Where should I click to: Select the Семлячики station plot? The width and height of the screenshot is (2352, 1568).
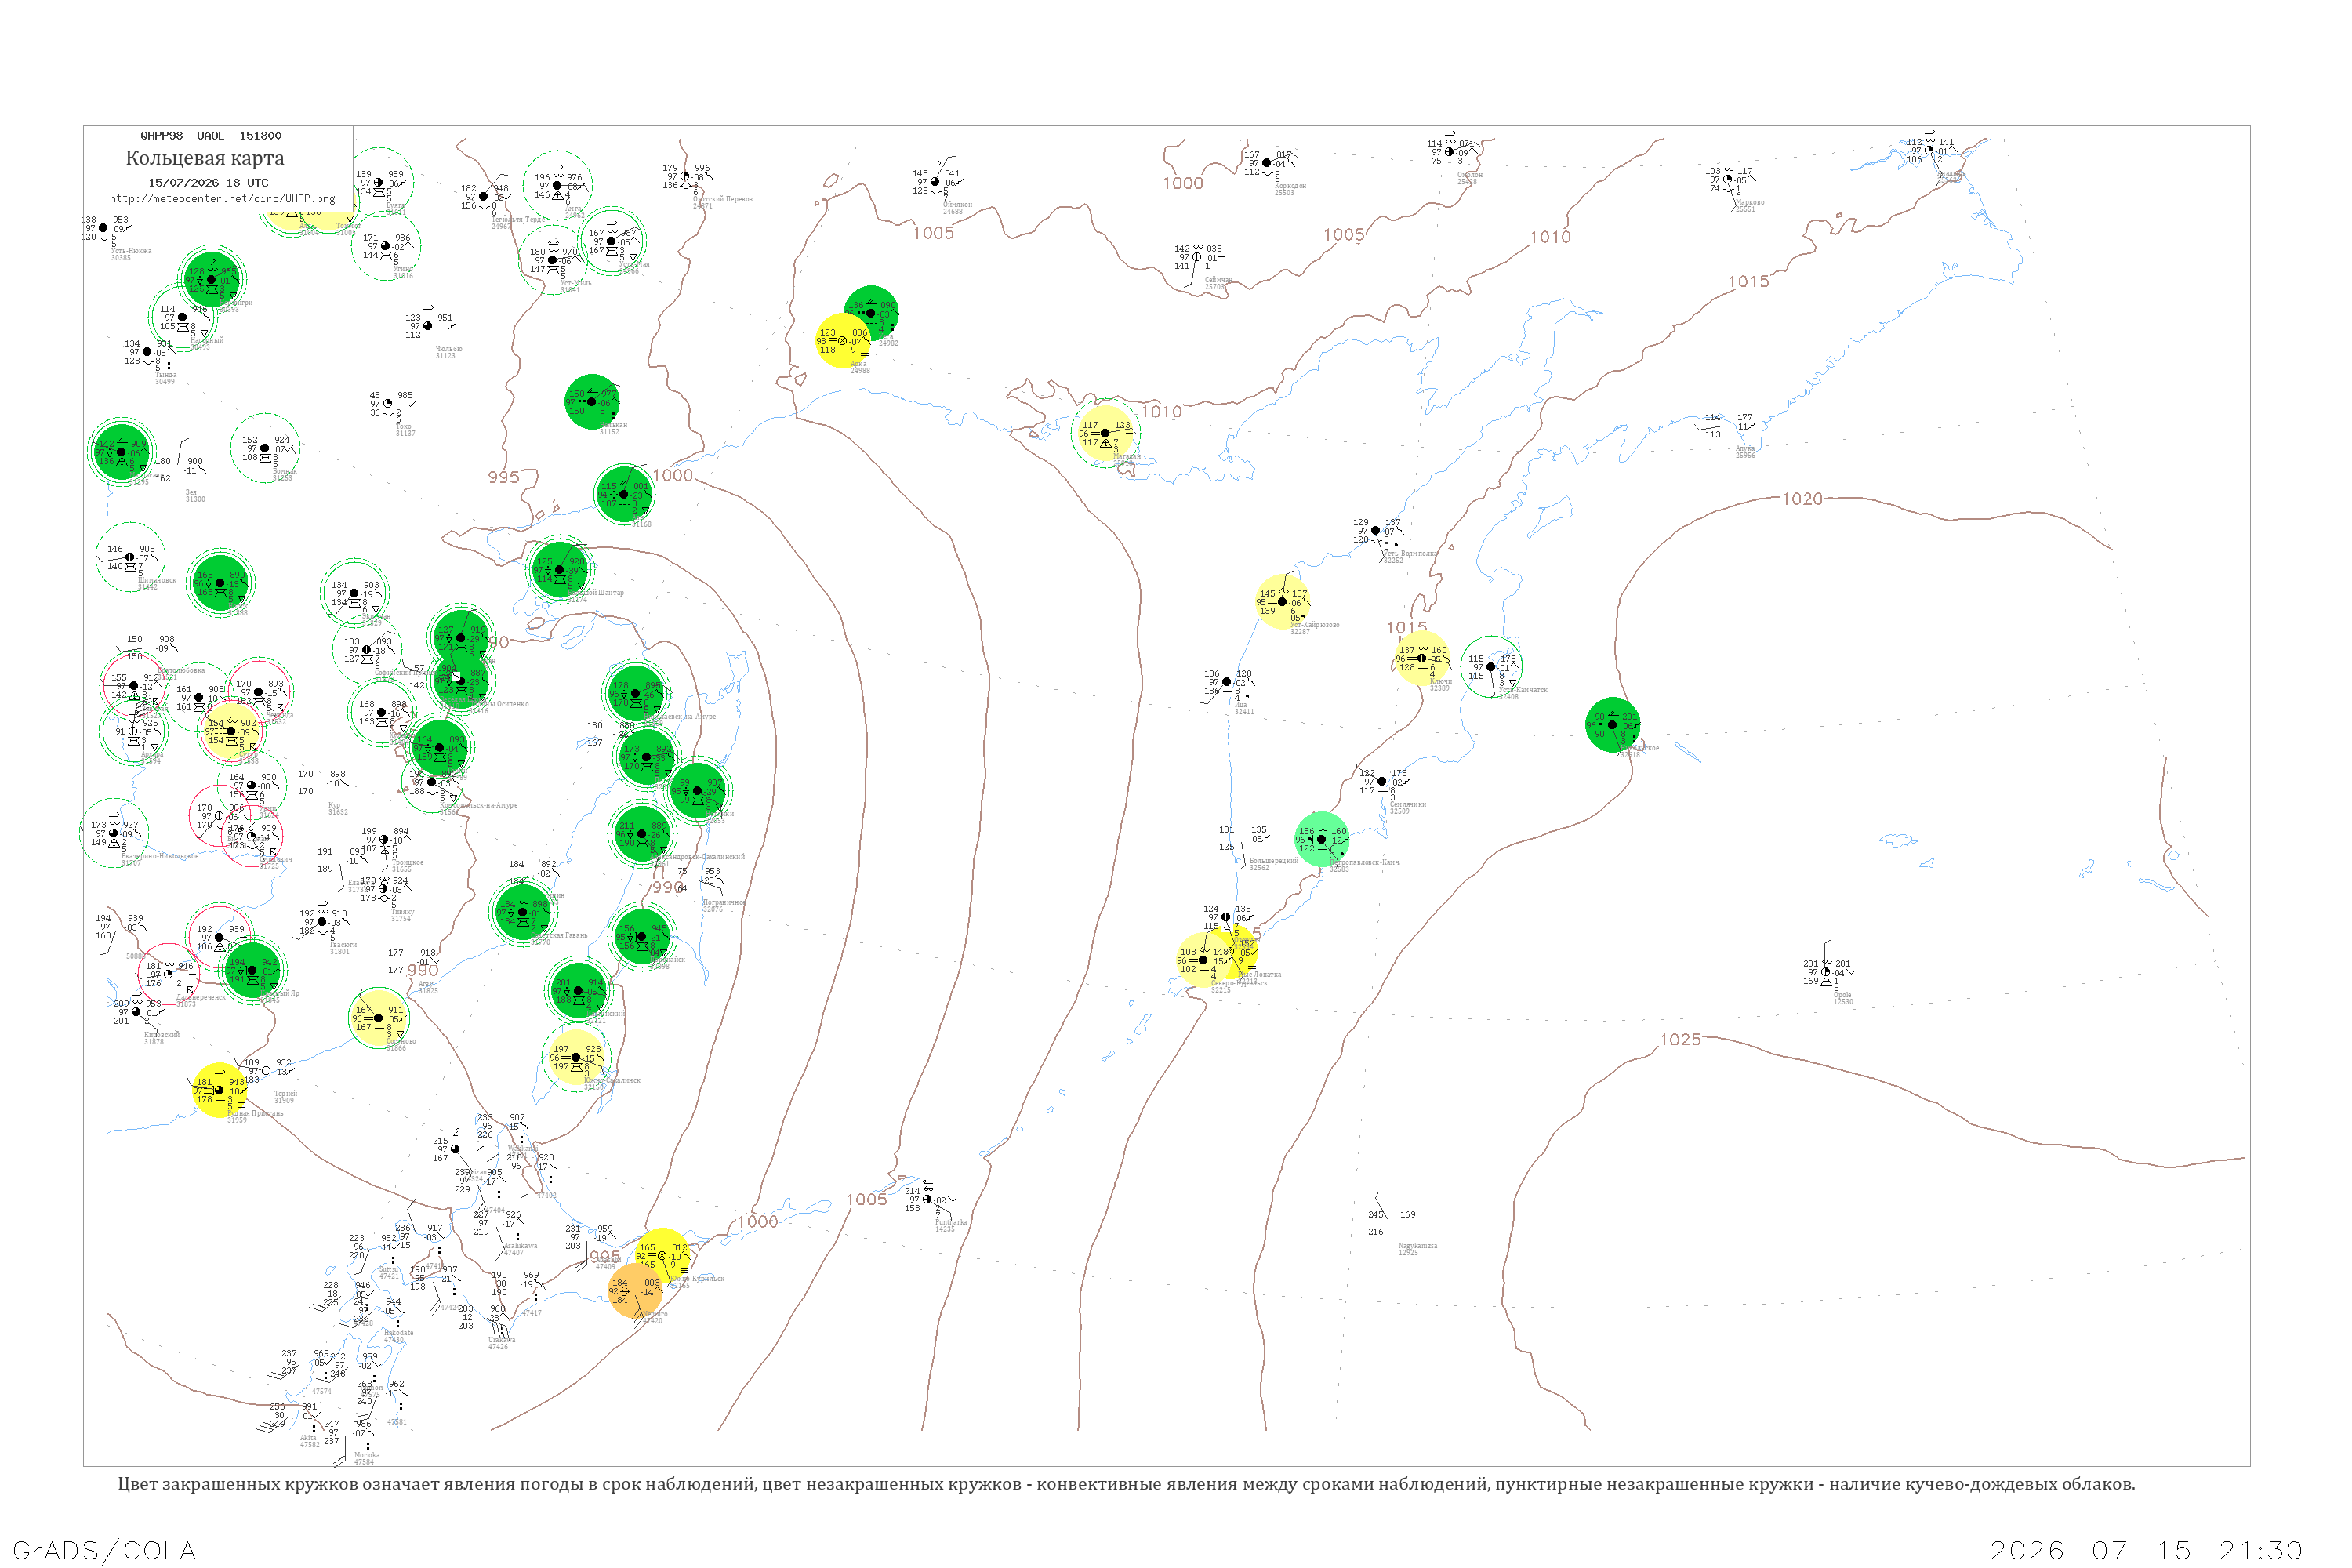1382,781
